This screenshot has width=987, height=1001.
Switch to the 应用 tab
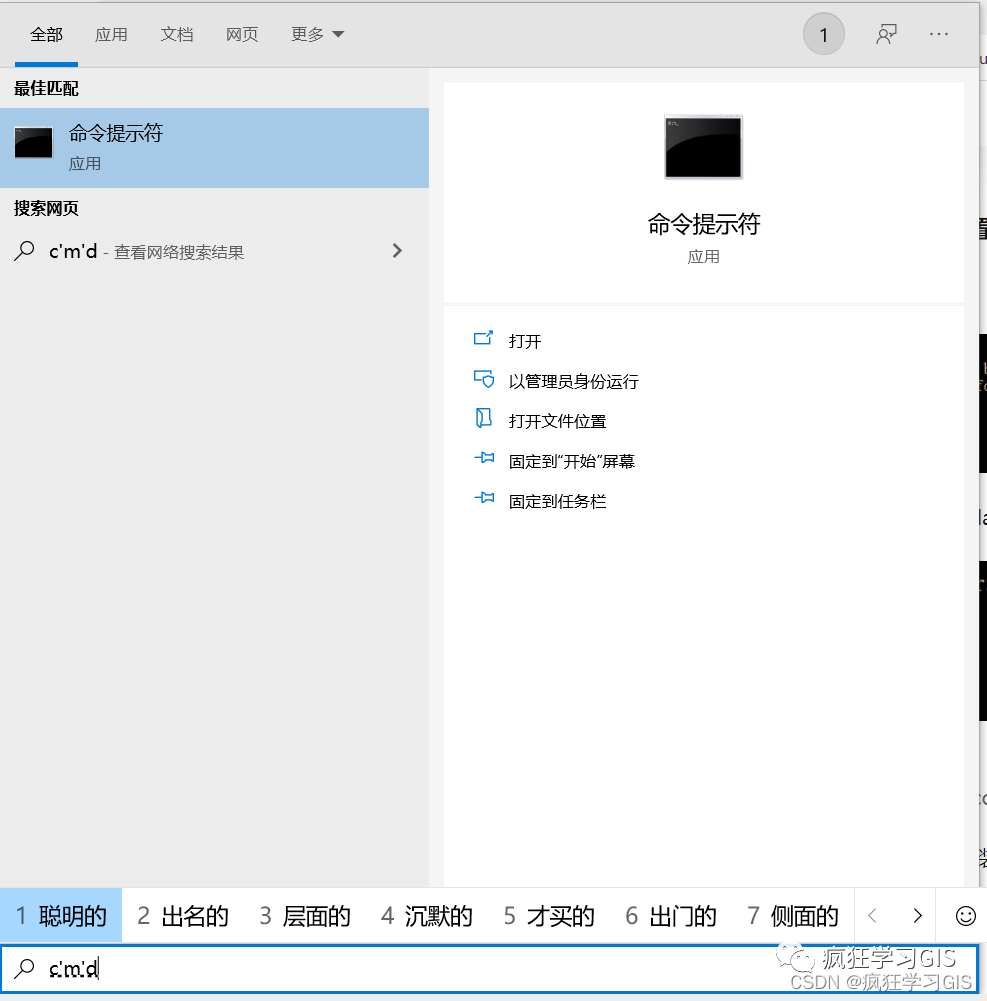(x=112, y=33)
